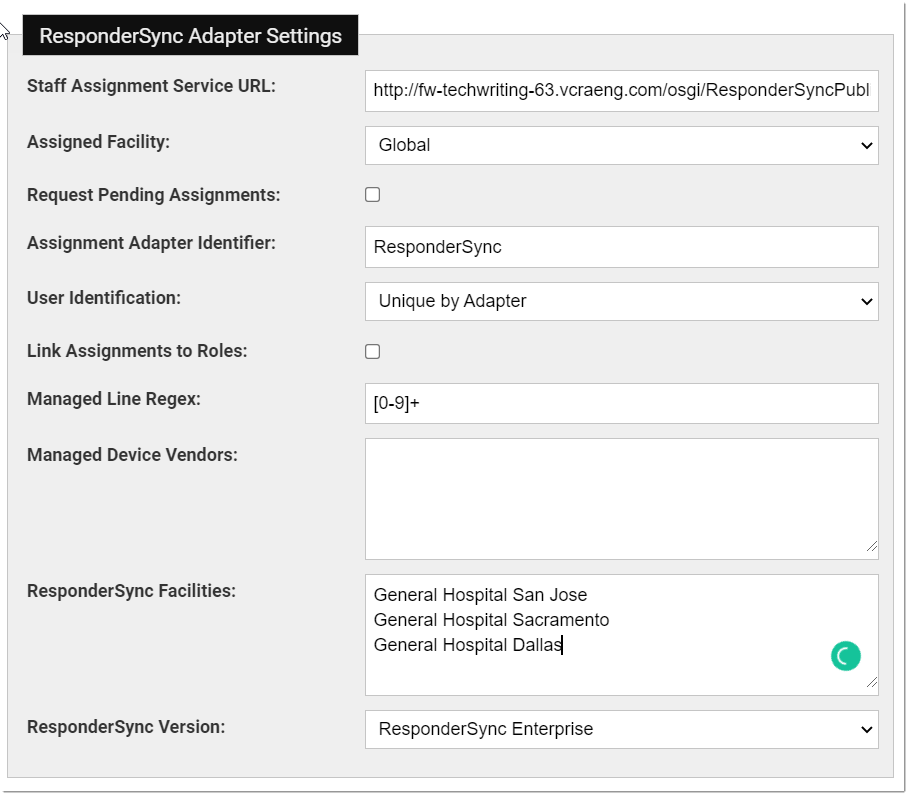Click the Staff Assignment Service URL label

point(151,86)
